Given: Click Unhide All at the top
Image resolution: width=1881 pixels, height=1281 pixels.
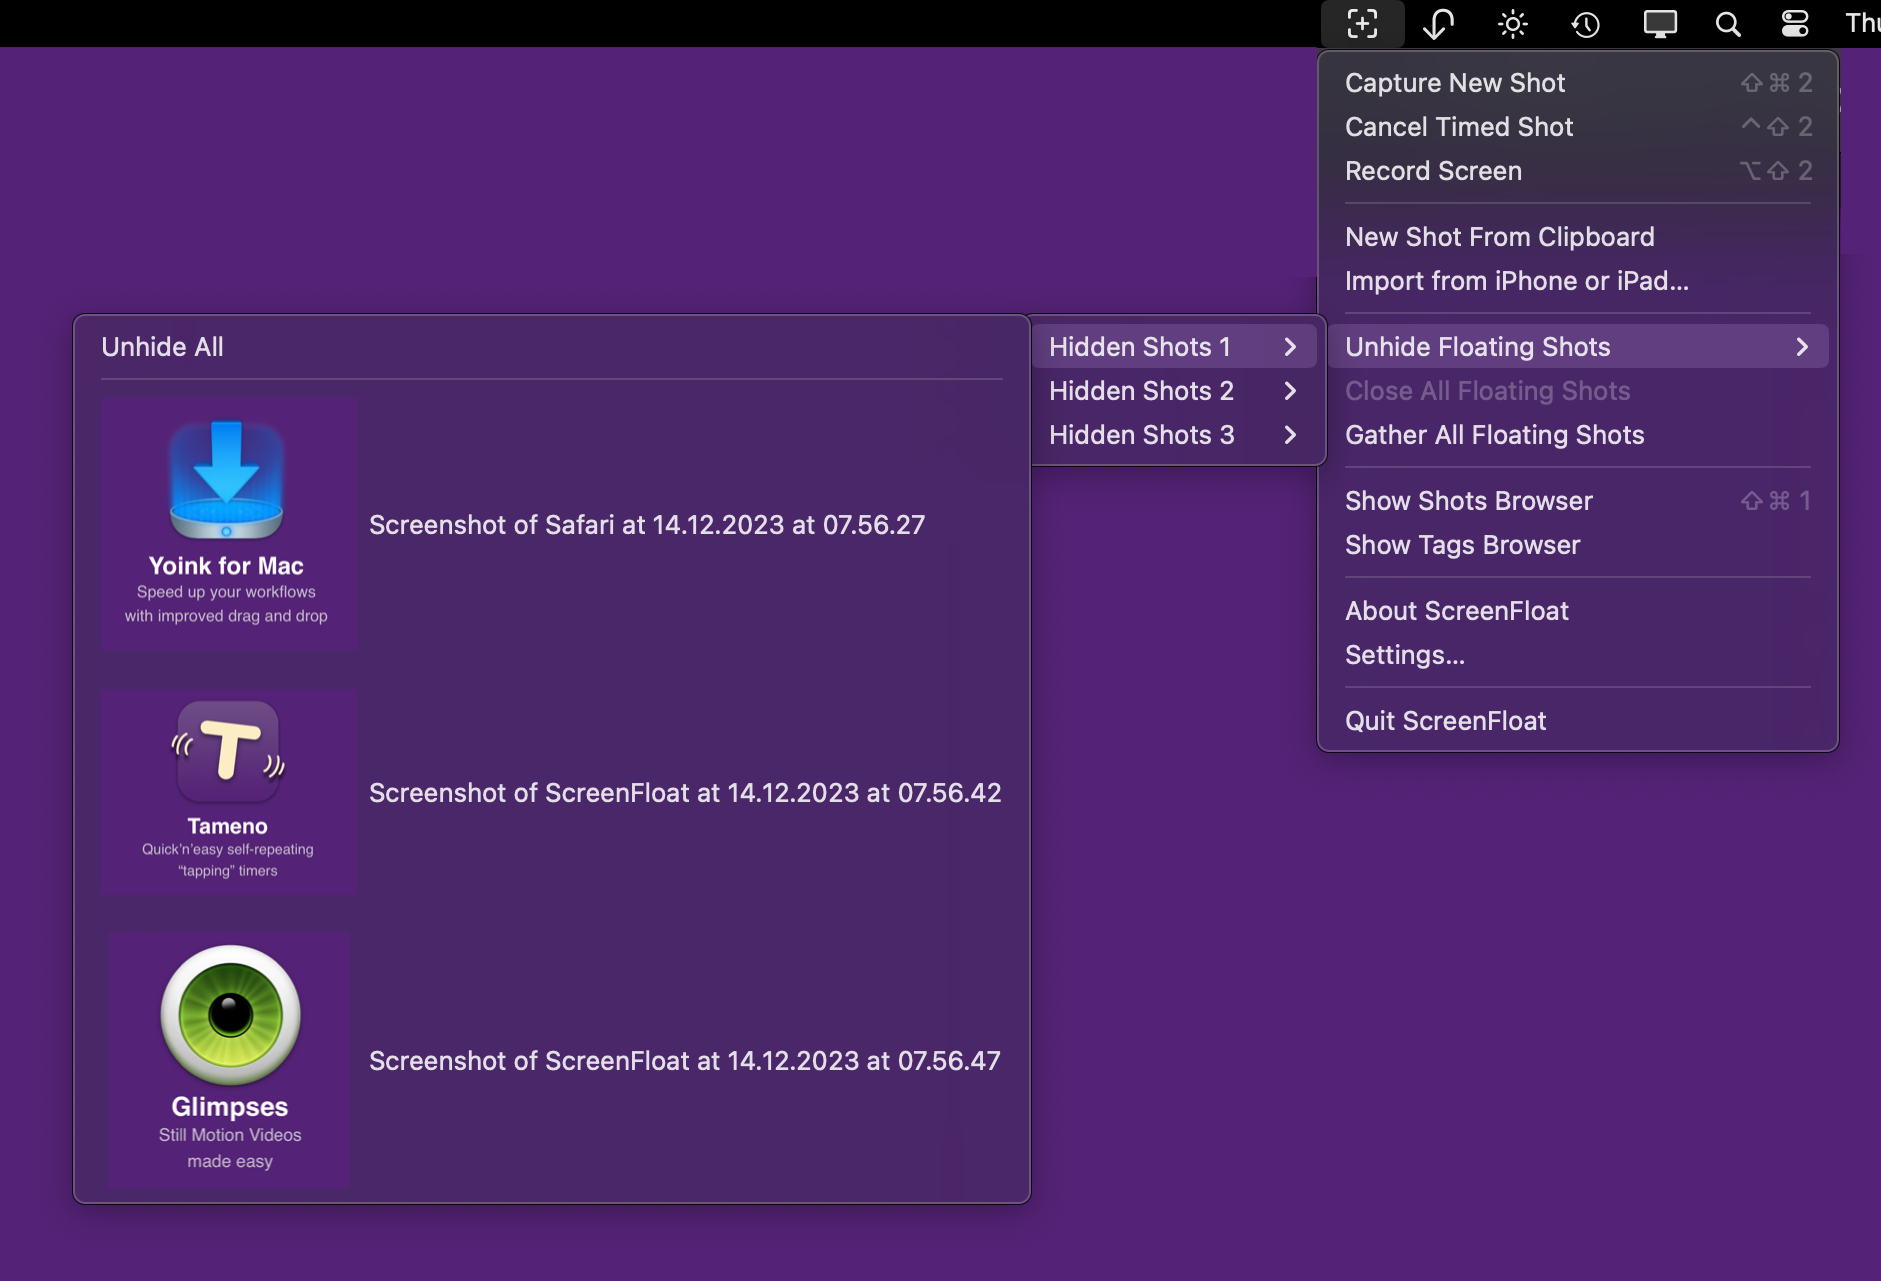Looking at the screenshot, I should point(162,347).
